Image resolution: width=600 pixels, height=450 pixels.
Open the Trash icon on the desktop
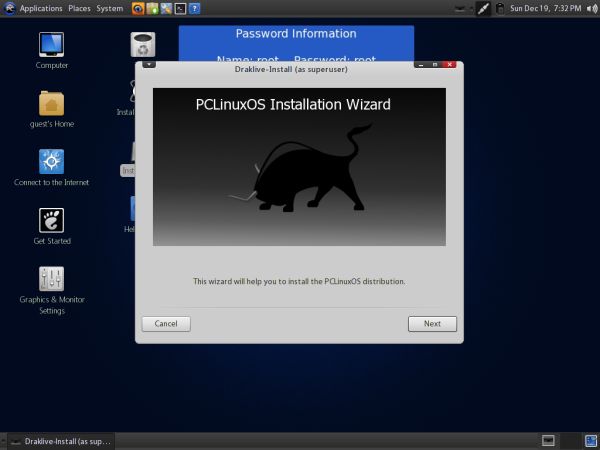click(143, 44)
